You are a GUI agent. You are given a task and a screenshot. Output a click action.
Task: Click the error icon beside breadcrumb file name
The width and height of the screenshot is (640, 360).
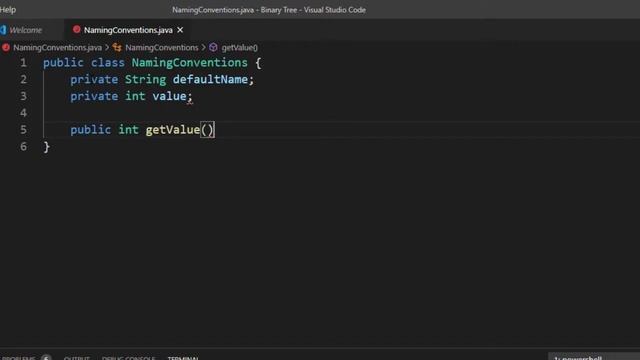6,48
